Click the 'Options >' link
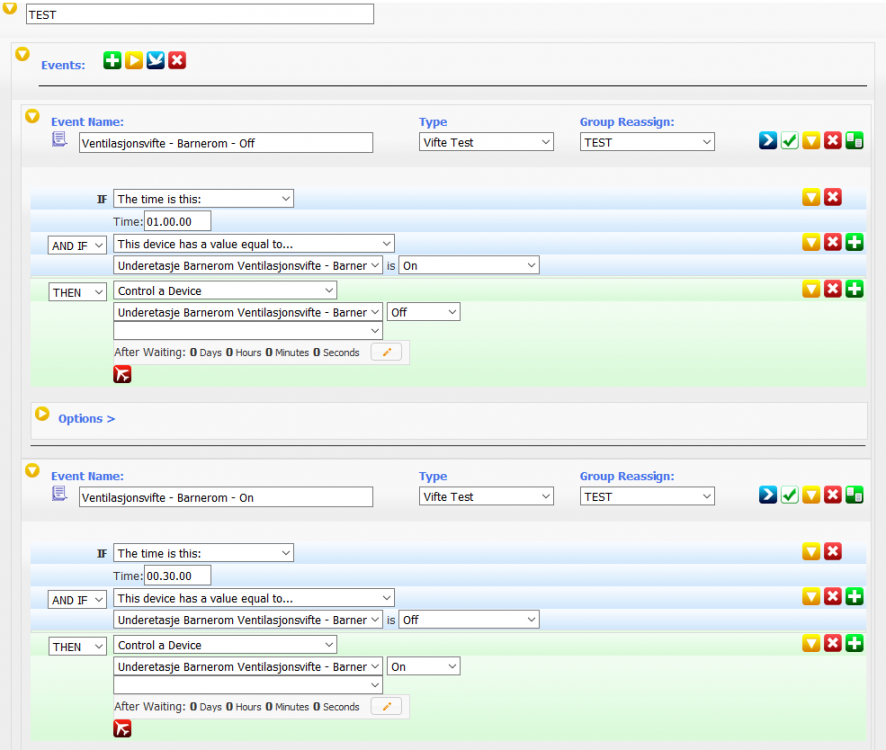The width and height of the screenshot is (886, 750). (86, 419)
